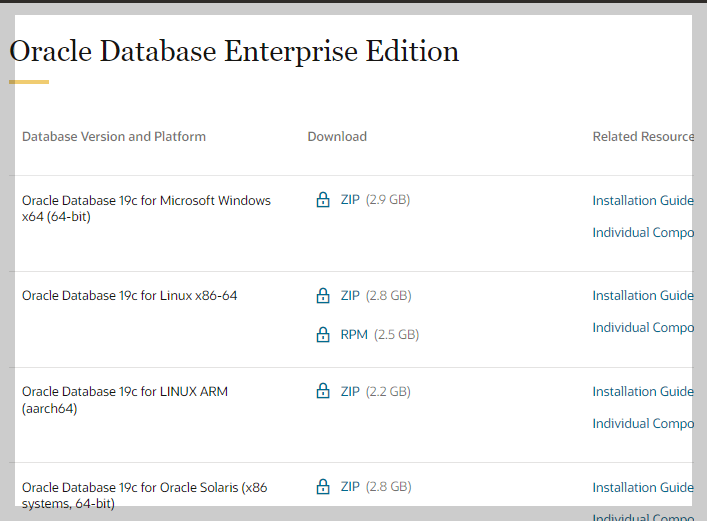This screenshot has height=521, width=707.
Task: Open Installation Guide for Oracle Solaris
Action: (642, 488)
